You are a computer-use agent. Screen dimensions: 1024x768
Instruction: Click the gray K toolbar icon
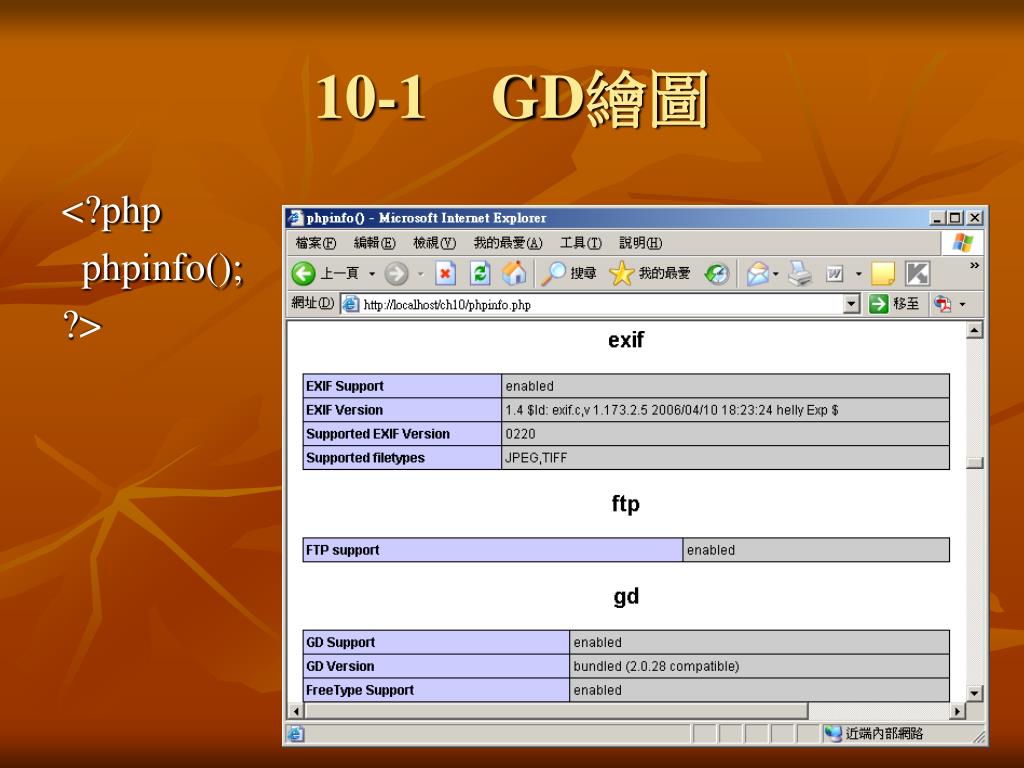point(918,274)
